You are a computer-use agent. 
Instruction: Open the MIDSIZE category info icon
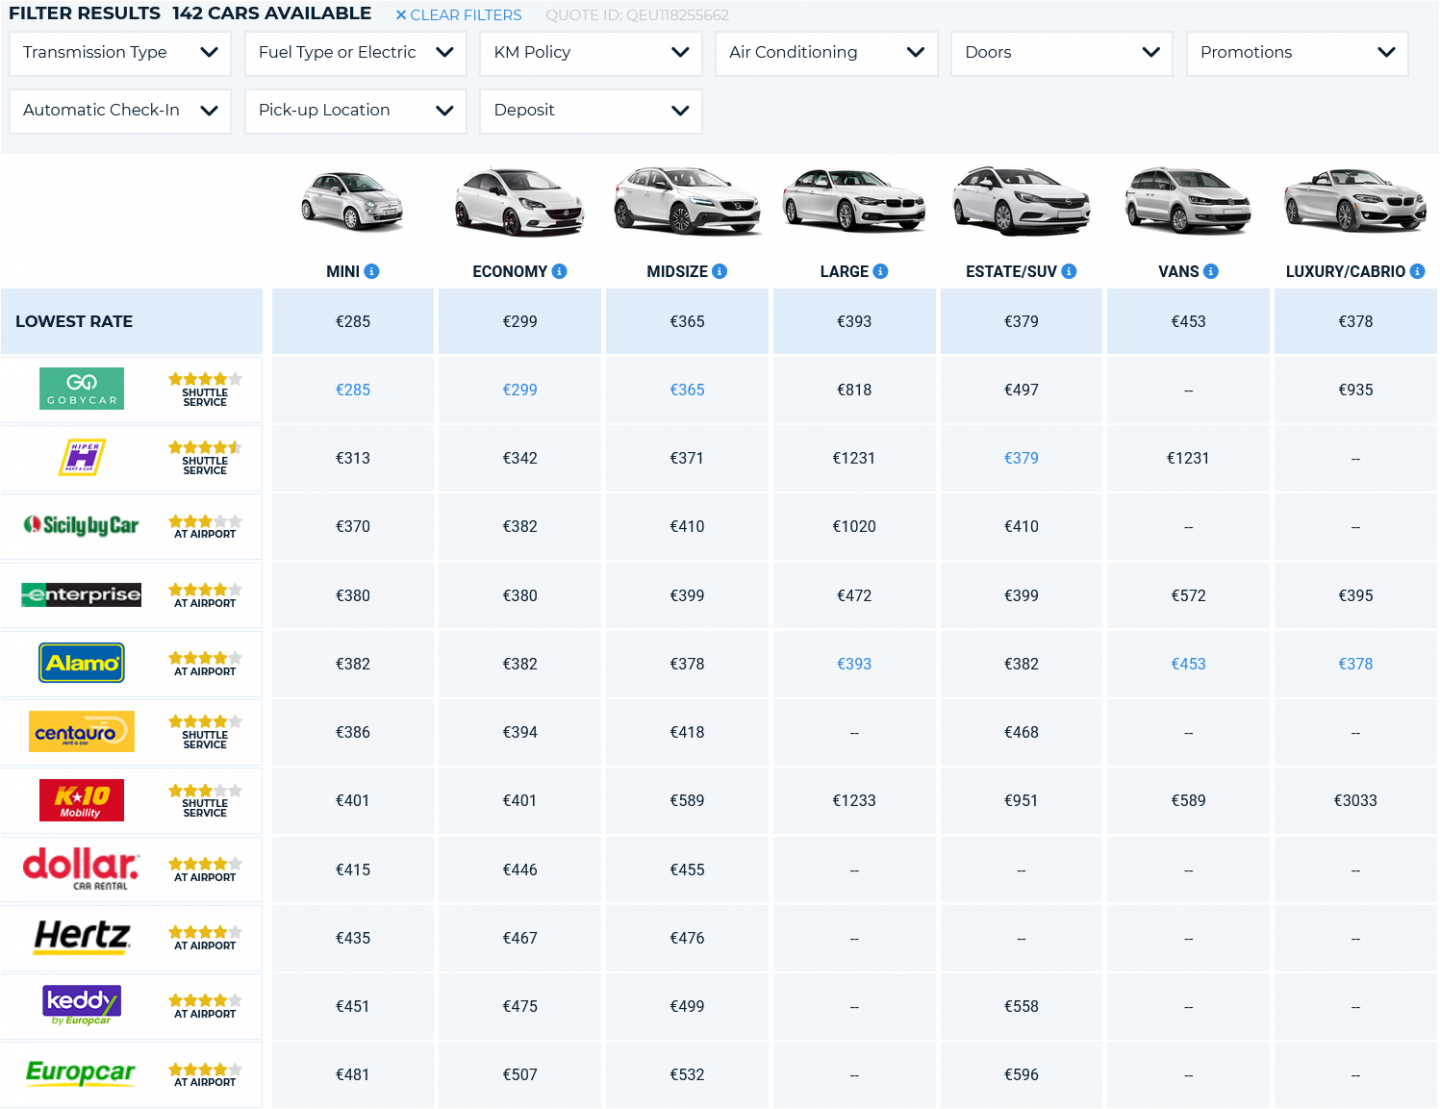(x=720, y=271)
